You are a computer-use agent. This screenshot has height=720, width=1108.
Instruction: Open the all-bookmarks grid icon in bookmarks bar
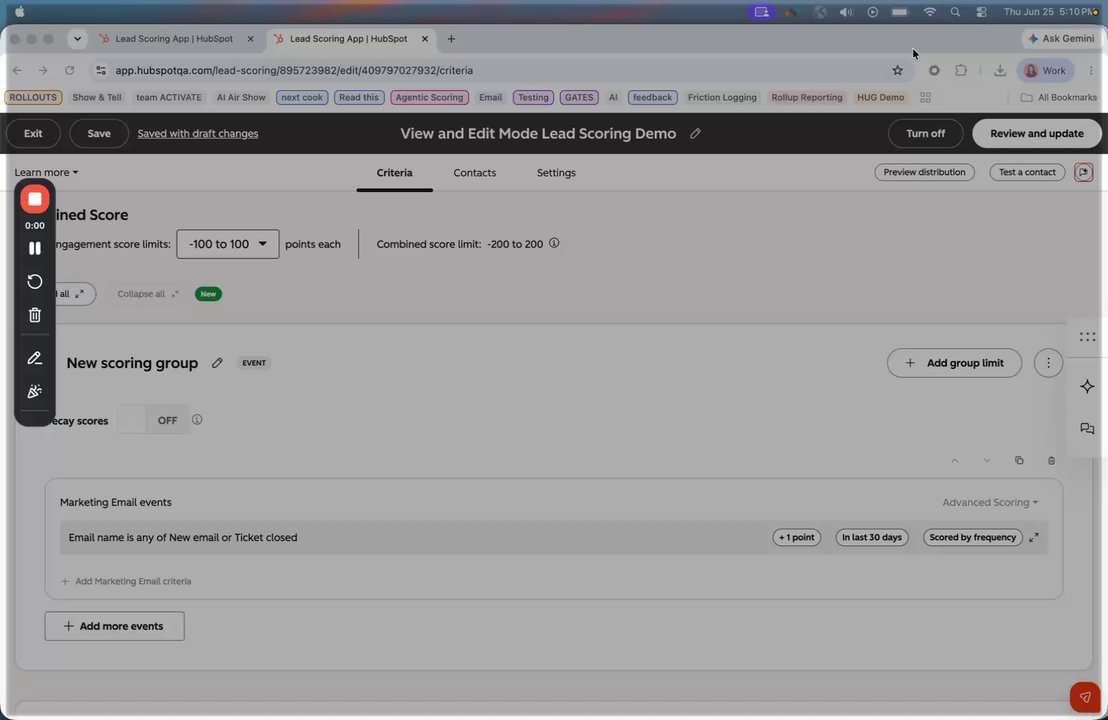tap(925, 98)
